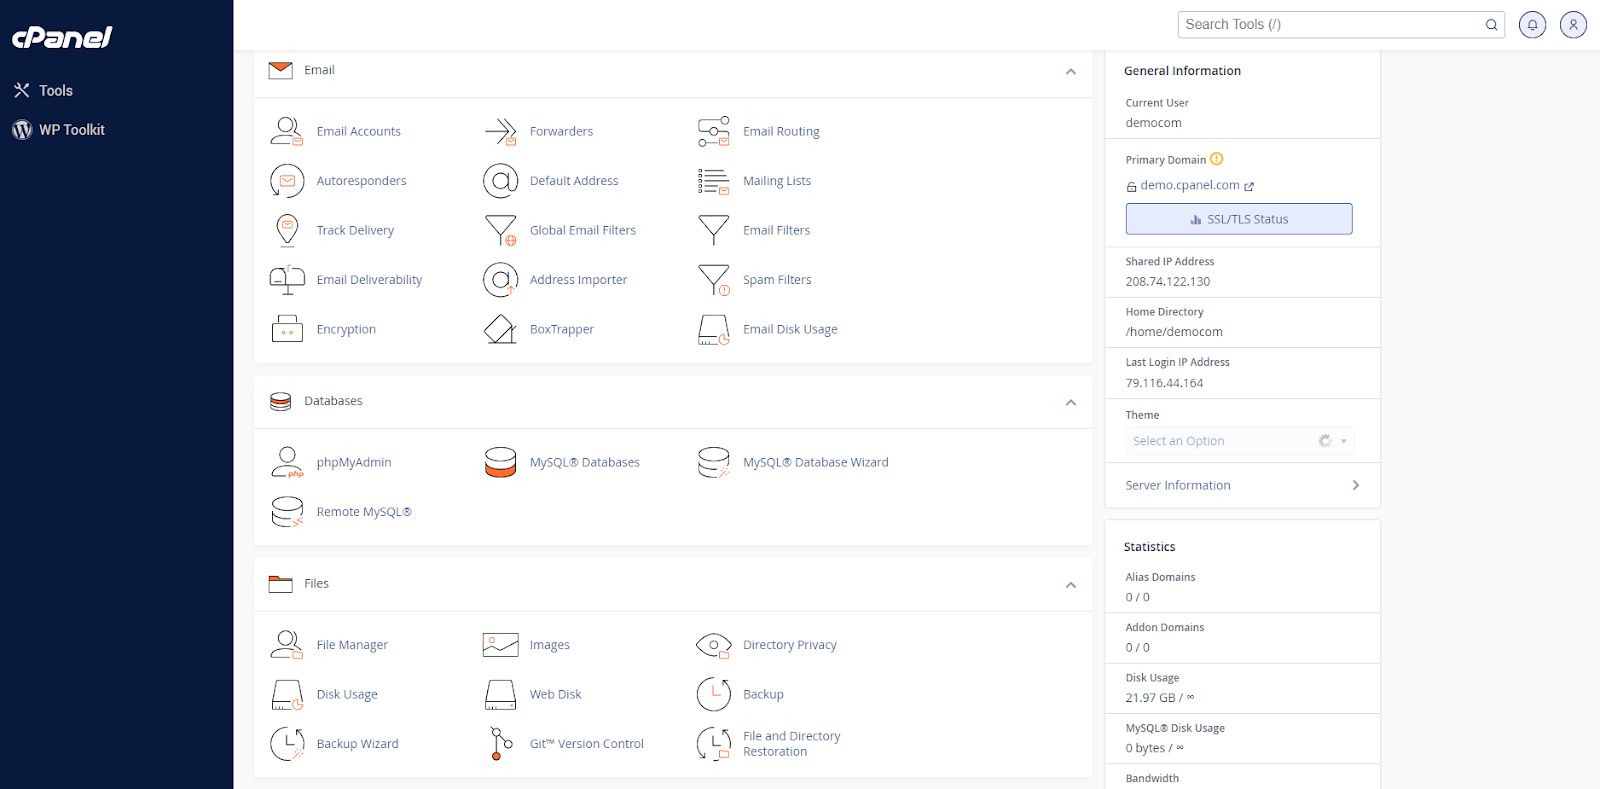
Task: Expand the Server Information arrow
Action: point(1356,485)
